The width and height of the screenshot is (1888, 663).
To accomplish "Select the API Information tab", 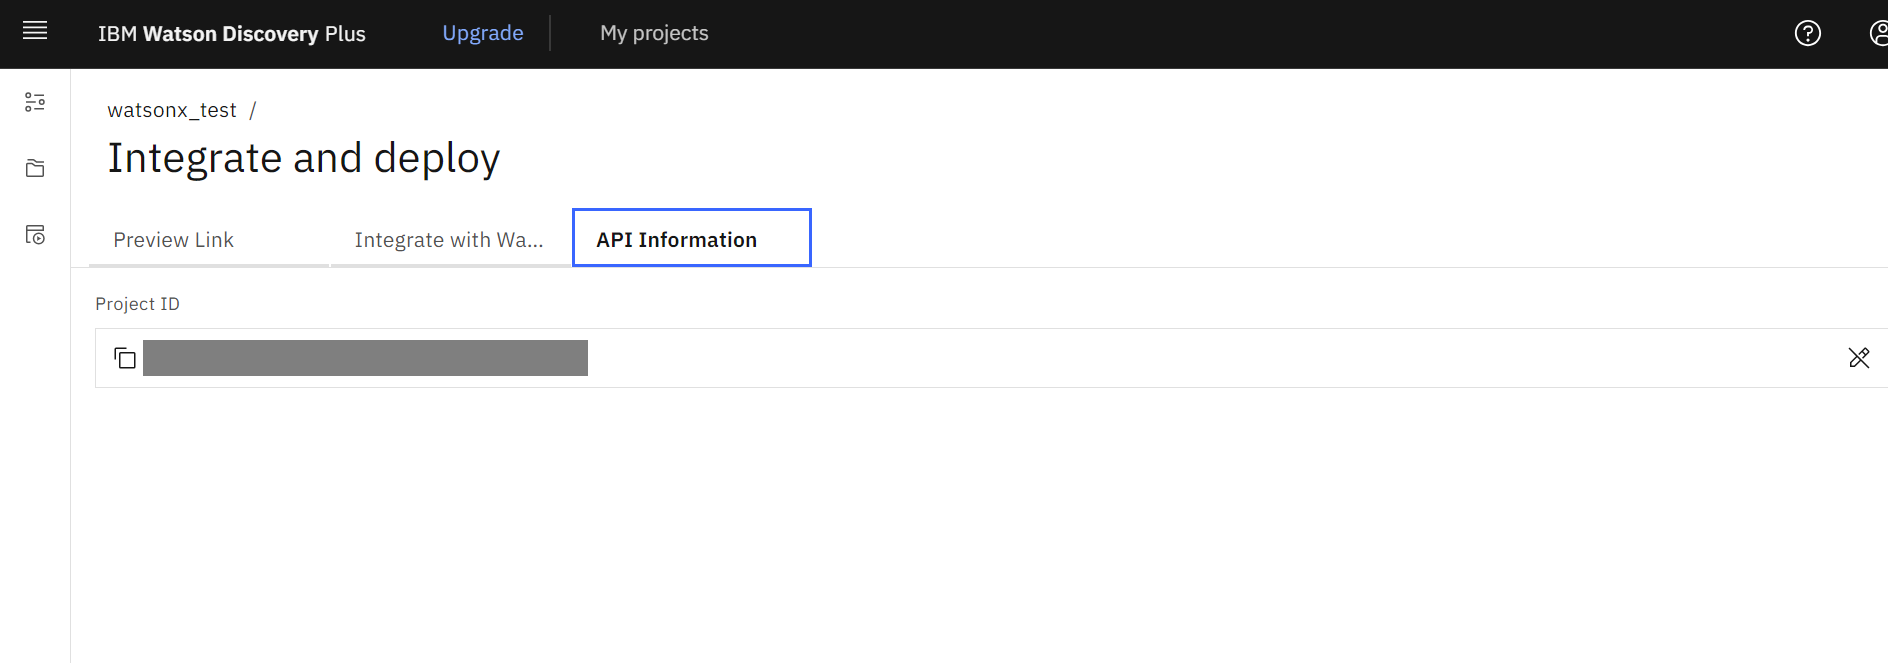I will (691, 238).
